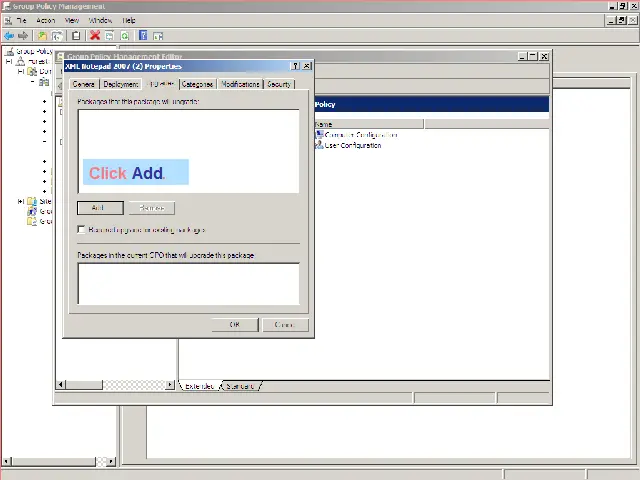Image resolution: width=640 pixels, height=480 pixels.
Task: Click the Up One Level folder icon
Action: coord(43,36)
